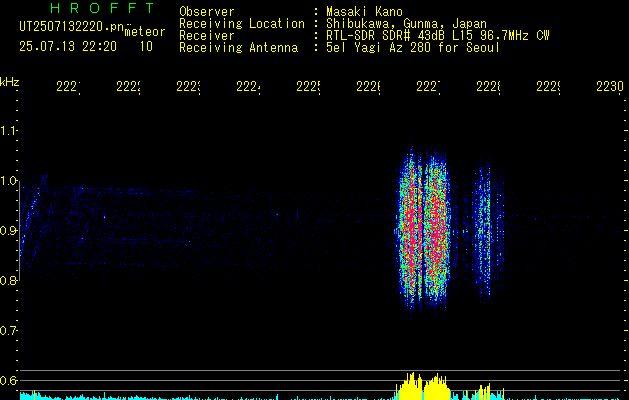Viewport: 629px width, 400px height.
Task: Click the fainter blue echo near 2228
Action: (x=486, y=231)
